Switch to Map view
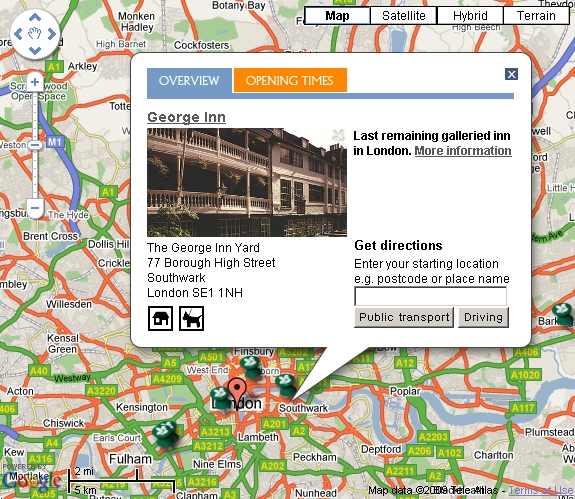The width and height of the screenshot is (575, 499). click(337, 16)
